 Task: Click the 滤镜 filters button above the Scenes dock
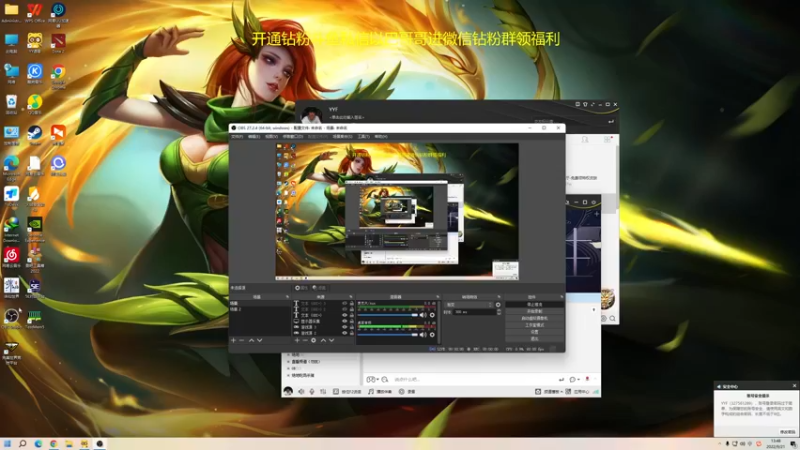click(319, 288)
